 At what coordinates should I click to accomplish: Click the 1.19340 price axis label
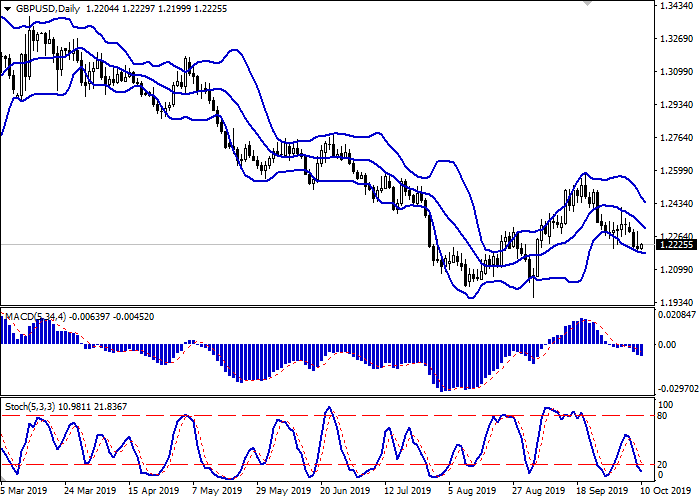(677, 302)
